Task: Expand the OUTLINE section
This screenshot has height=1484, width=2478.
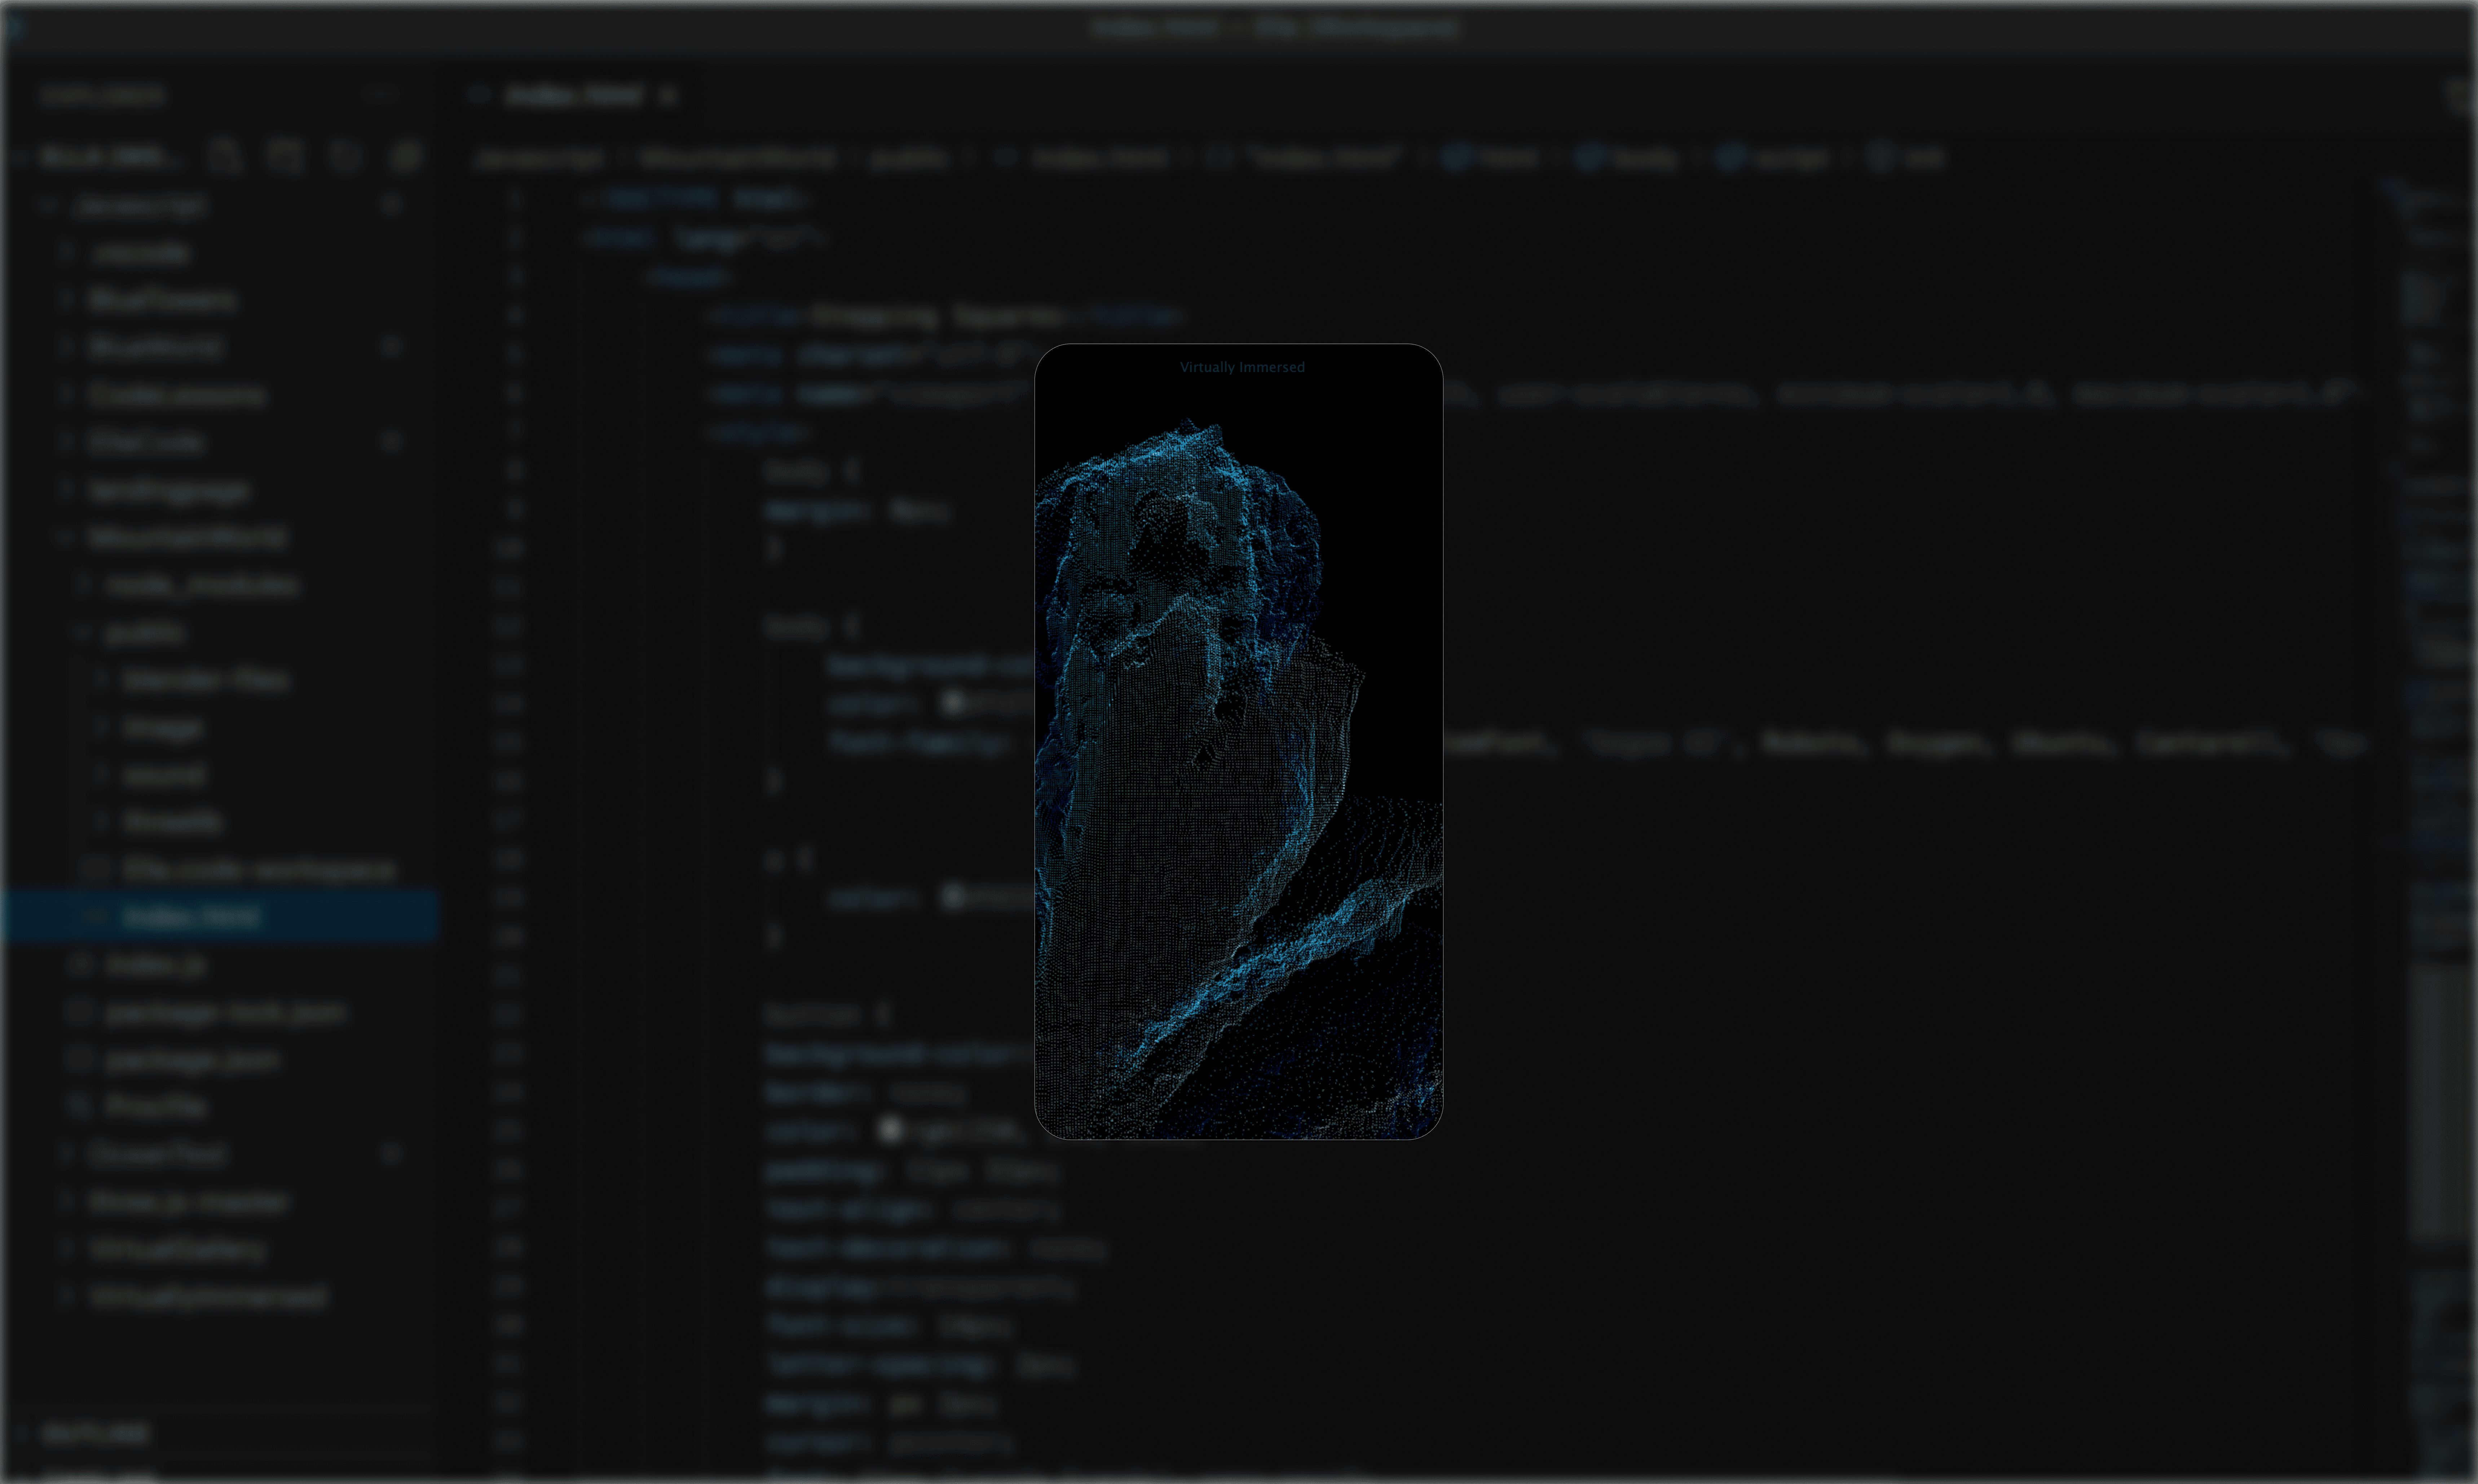Action: pyautogui.click(x=96, y=1434)
